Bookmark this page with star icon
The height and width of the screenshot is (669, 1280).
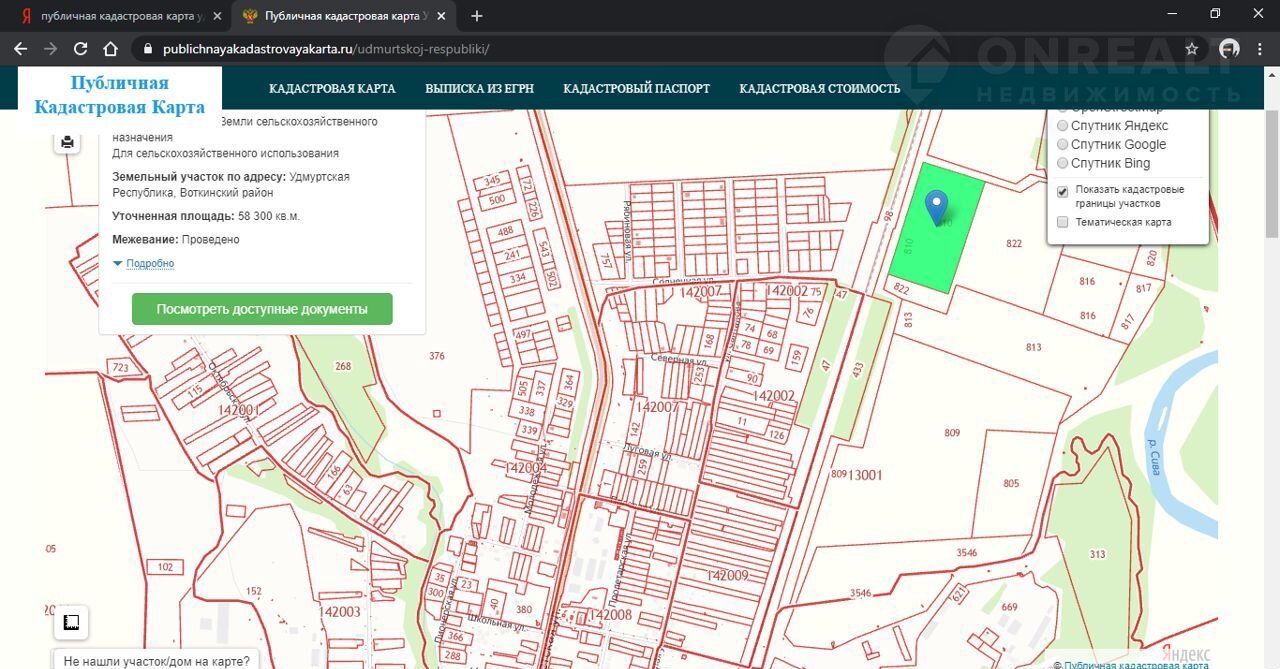click(1191, 49)
